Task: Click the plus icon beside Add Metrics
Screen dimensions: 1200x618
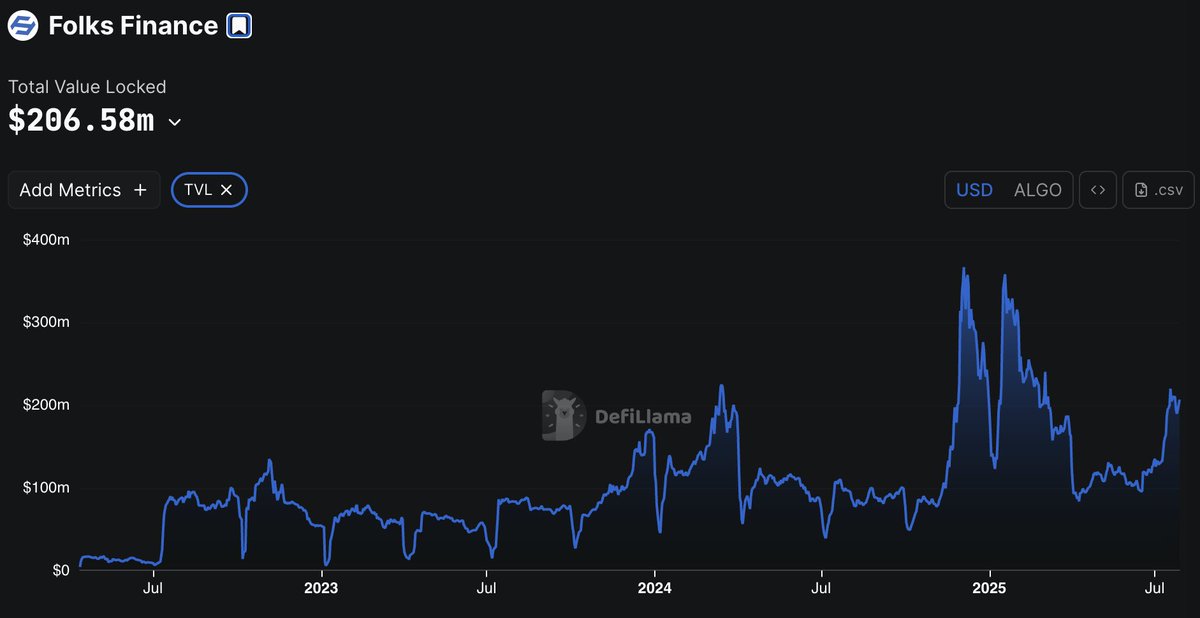Action: pos(140,189)
